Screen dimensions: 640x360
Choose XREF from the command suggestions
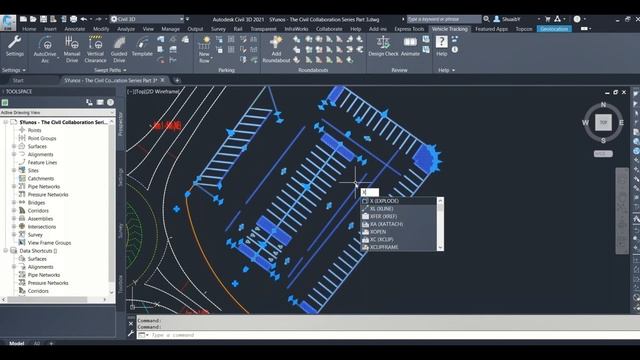[398, 216]
